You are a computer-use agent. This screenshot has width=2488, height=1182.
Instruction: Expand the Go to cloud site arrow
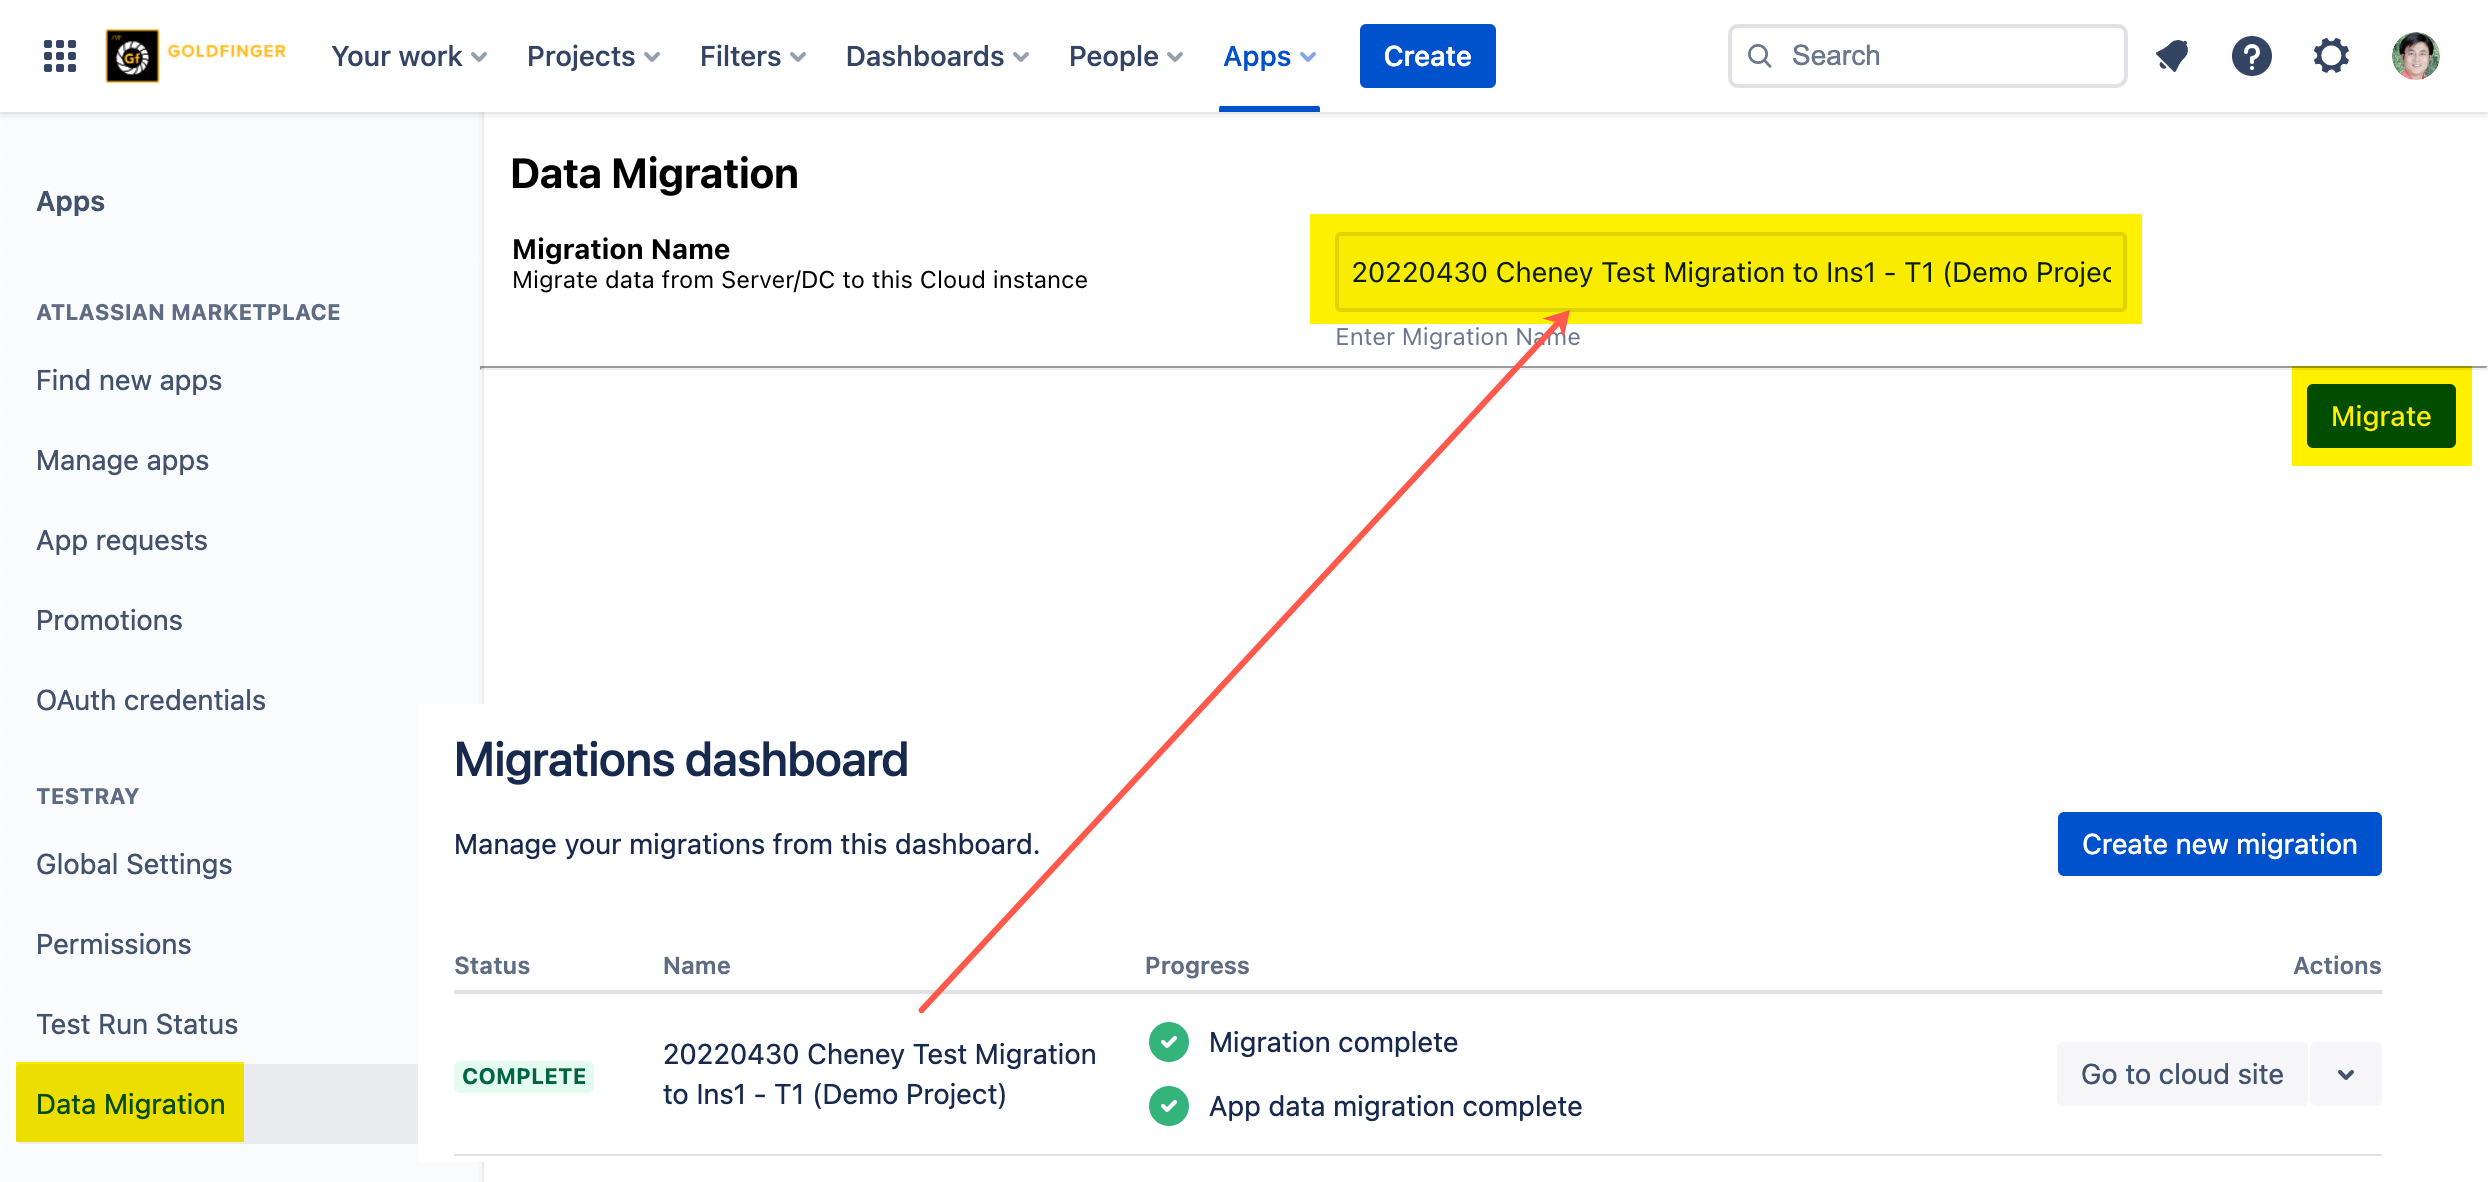(2346, 1074)
